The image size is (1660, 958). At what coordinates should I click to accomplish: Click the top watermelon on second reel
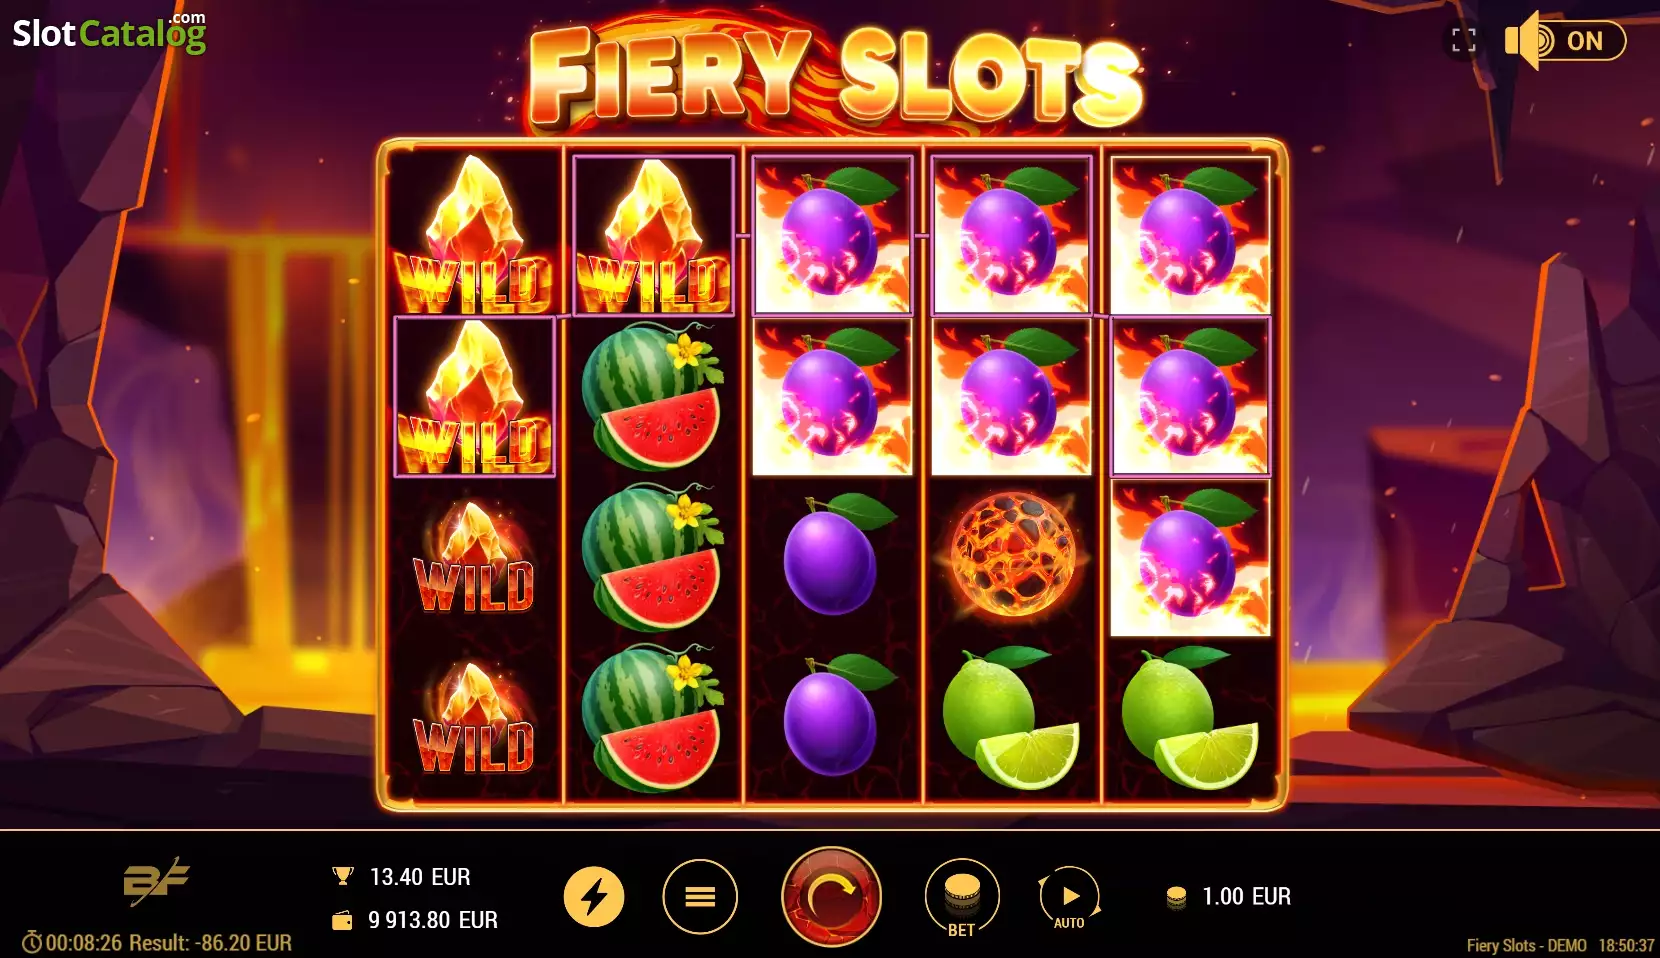(653, 397)
